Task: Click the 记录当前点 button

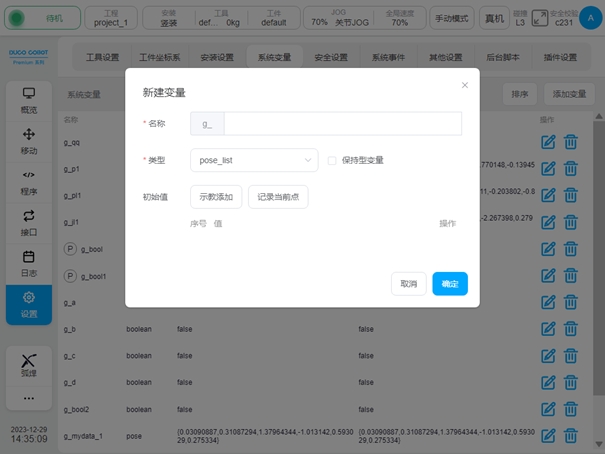Action: [x=278, y=197]
